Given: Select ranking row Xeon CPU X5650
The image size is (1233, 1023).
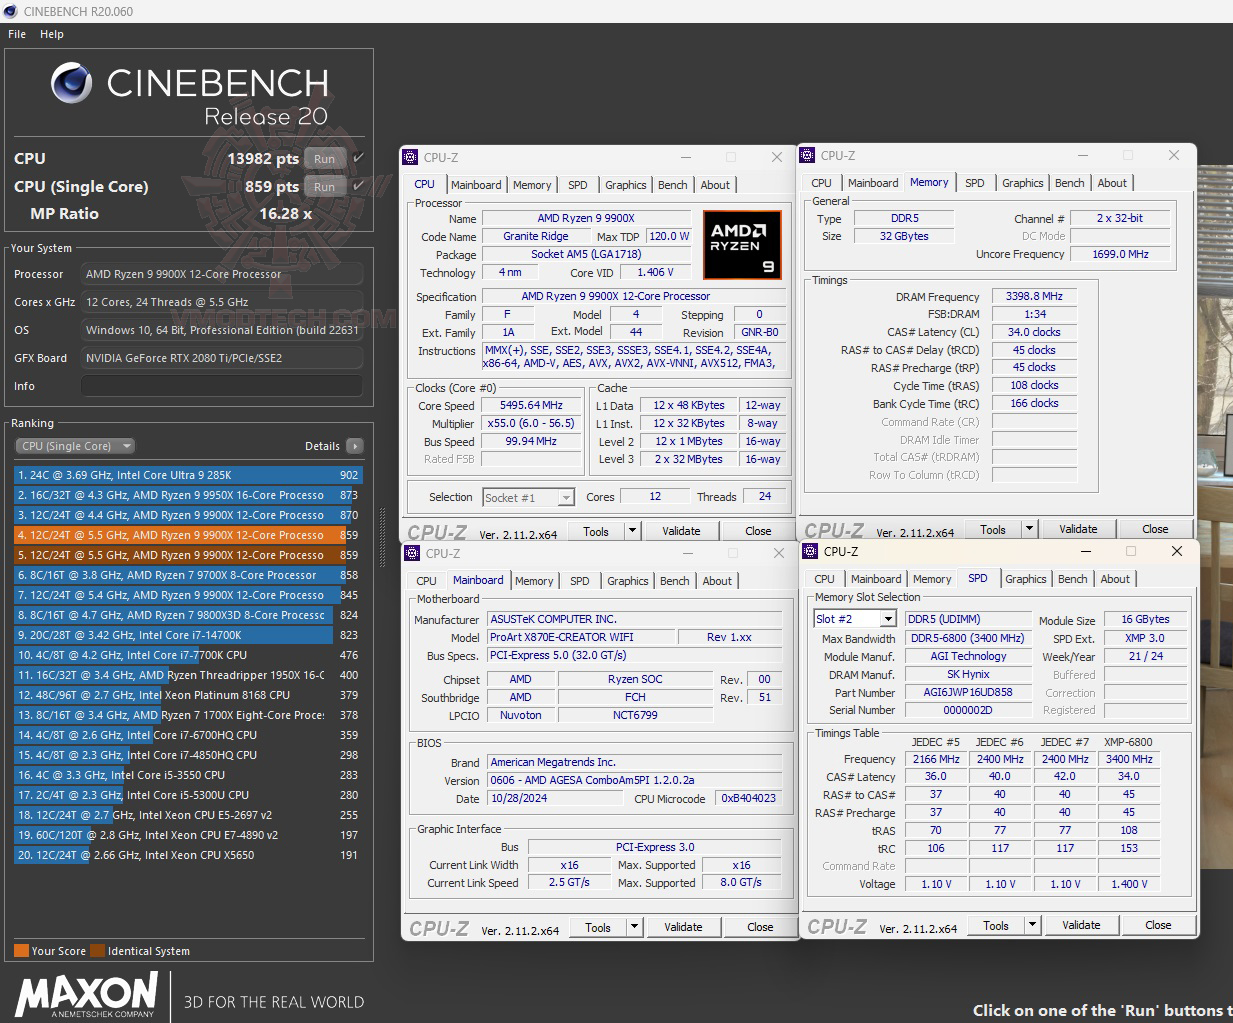Looking at the screenshot, I should click(188, 855).
